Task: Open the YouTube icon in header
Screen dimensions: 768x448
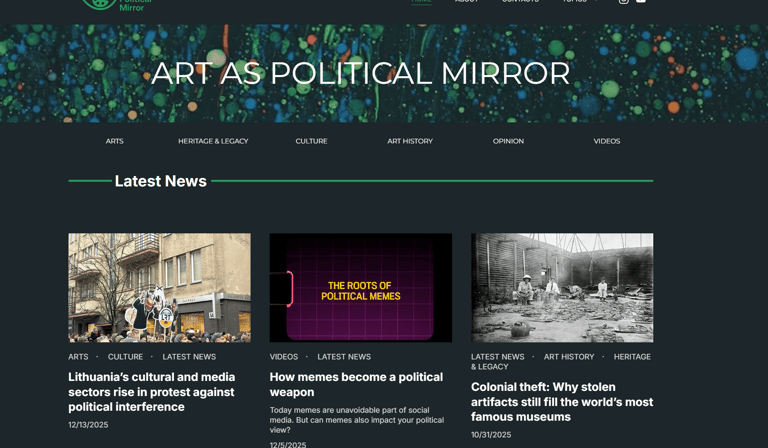Action: click(641, 1)
